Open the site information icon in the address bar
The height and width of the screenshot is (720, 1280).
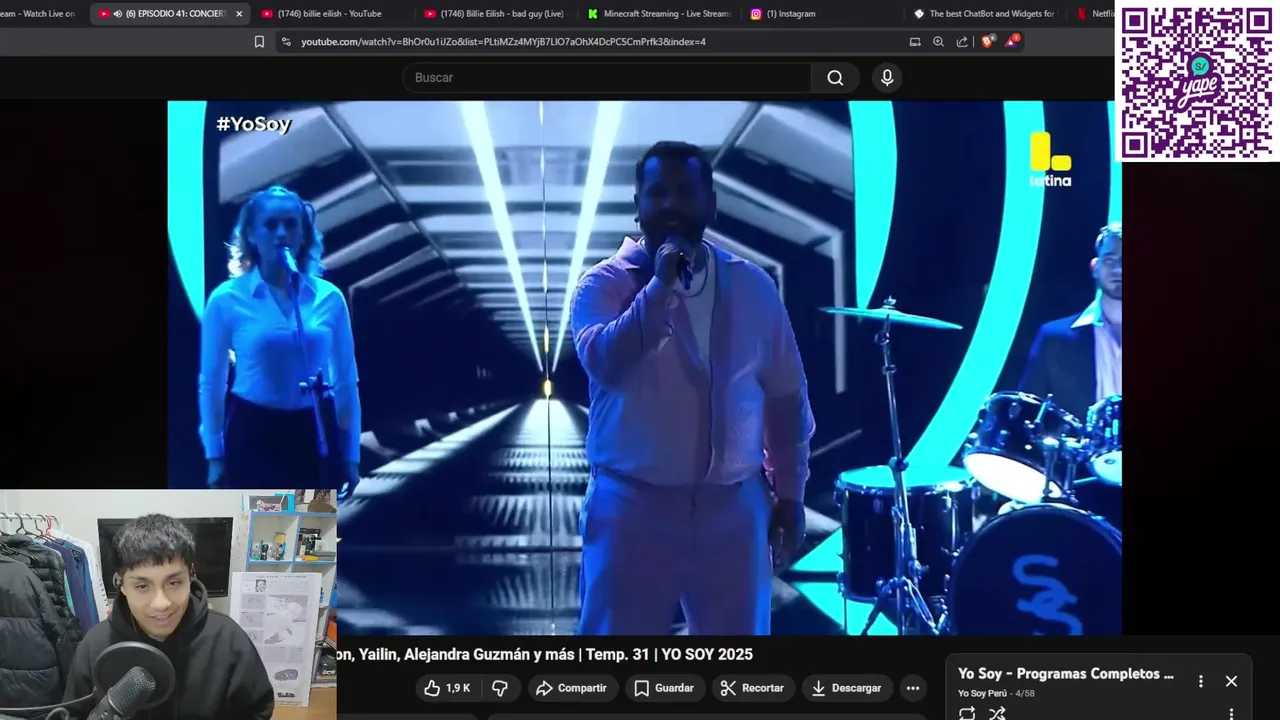click(286, 42)
